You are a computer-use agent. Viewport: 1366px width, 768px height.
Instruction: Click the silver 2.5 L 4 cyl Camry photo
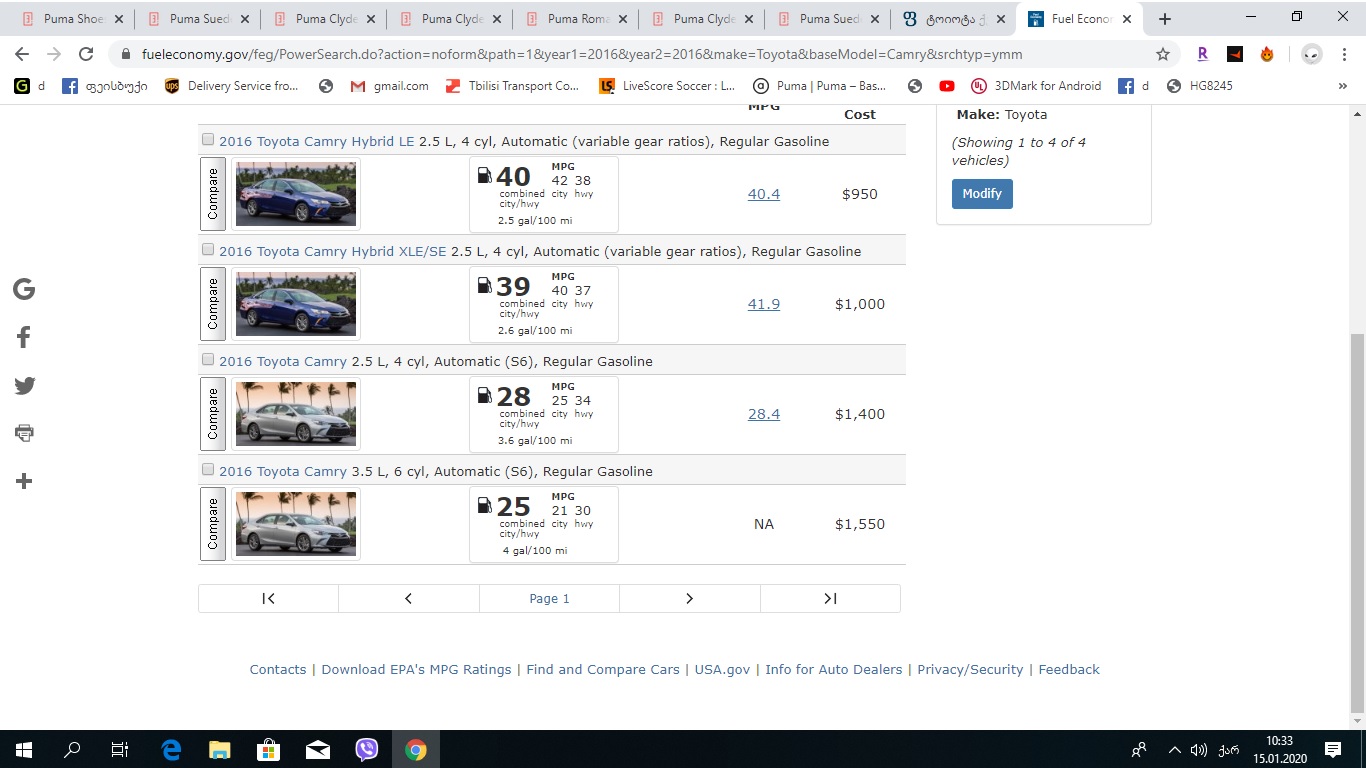pyautogui.click(x=296, y=414)
